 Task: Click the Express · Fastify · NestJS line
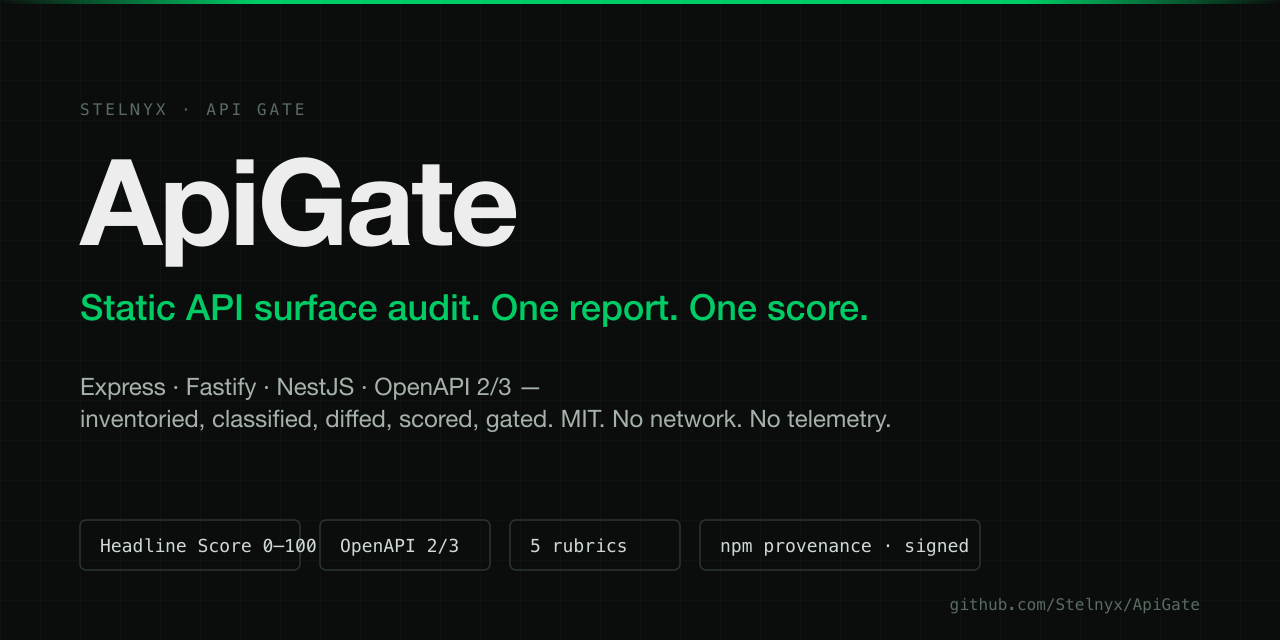(x=310, y=387)
